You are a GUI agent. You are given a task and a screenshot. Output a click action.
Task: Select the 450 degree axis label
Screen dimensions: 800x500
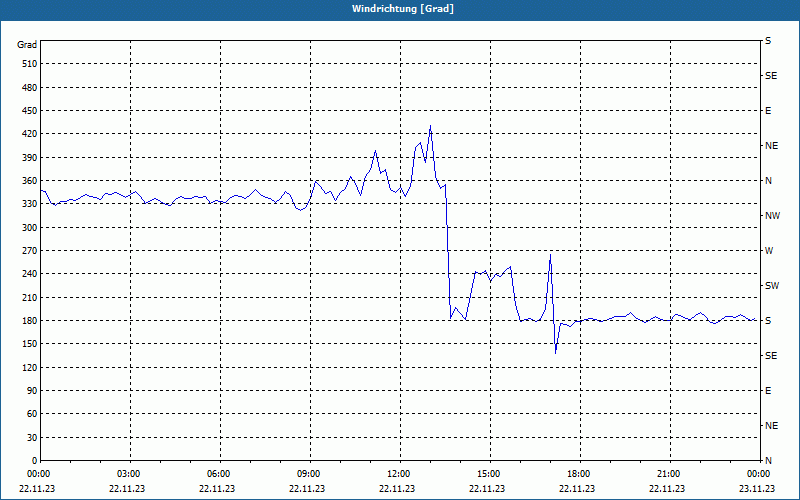(x=30, y=111)
